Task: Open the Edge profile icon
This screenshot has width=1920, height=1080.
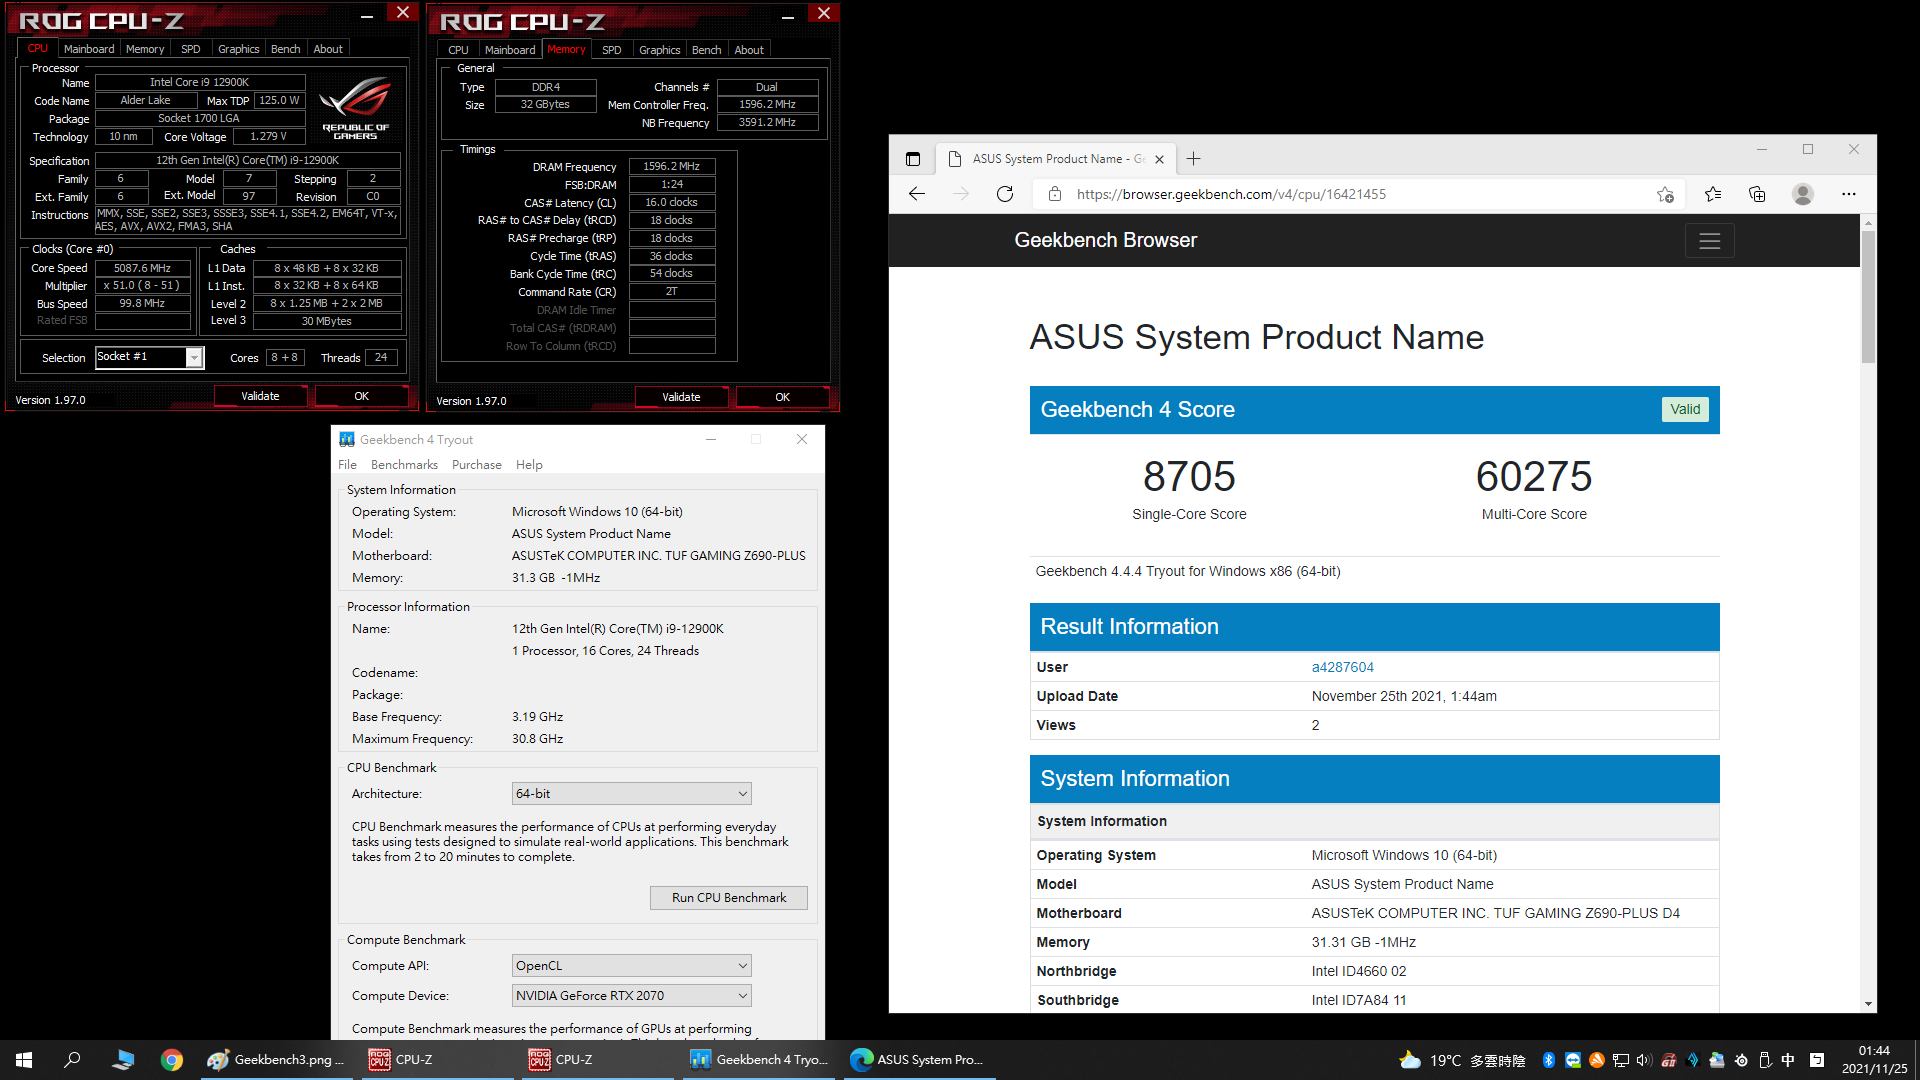Action: 1803,194
